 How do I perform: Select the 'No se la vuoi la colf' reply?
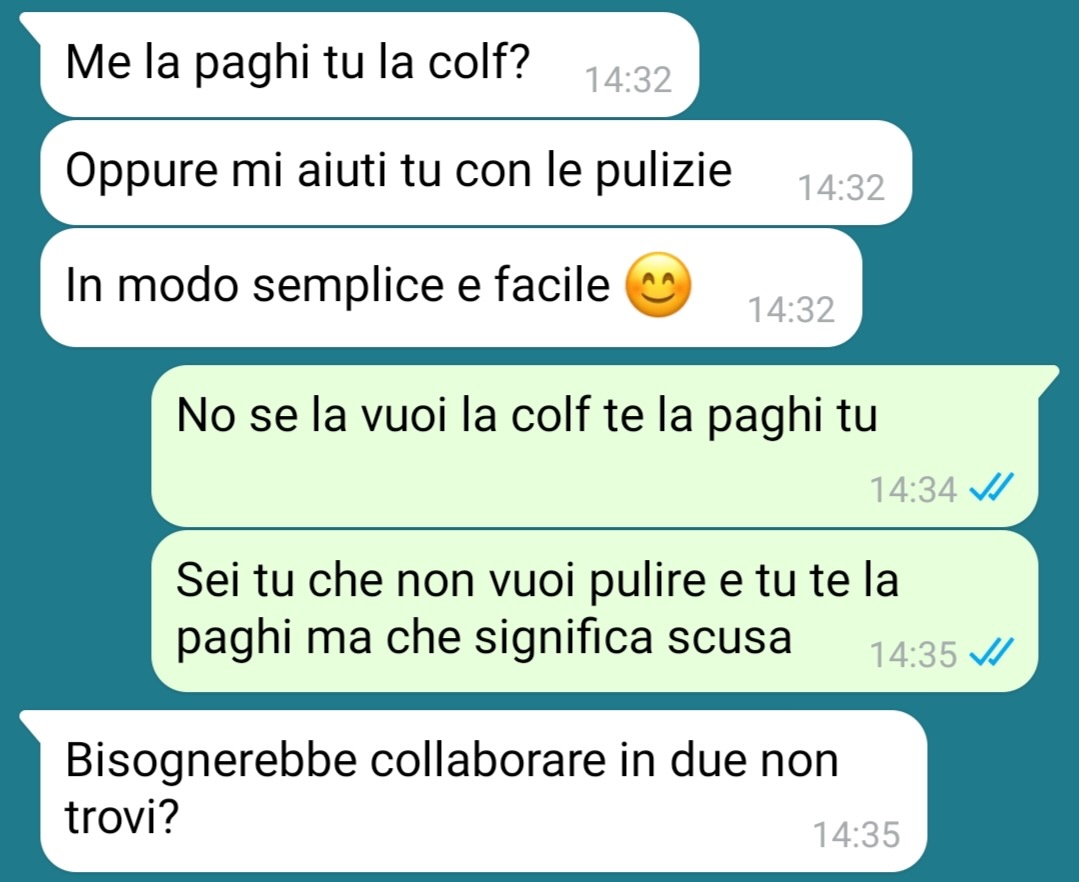595,447
